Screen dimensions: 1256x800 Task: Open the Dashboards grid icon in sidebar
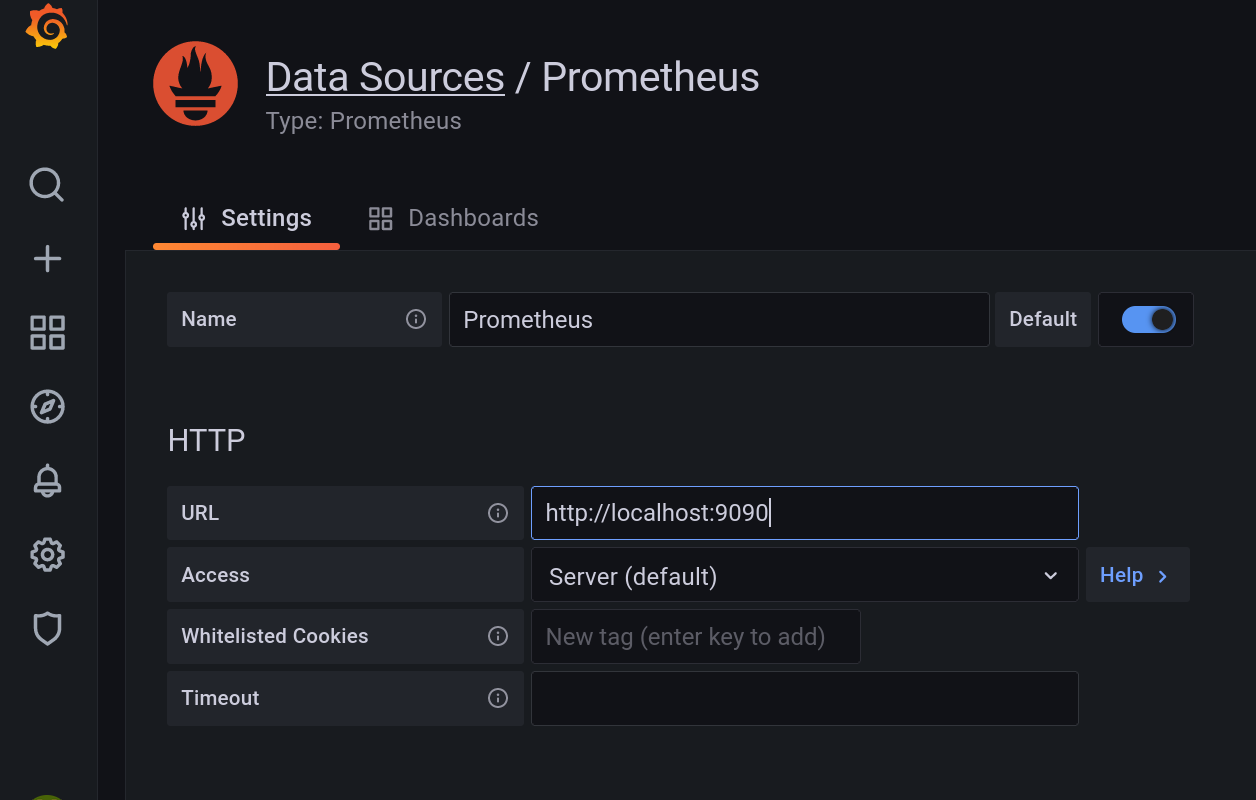47,333
